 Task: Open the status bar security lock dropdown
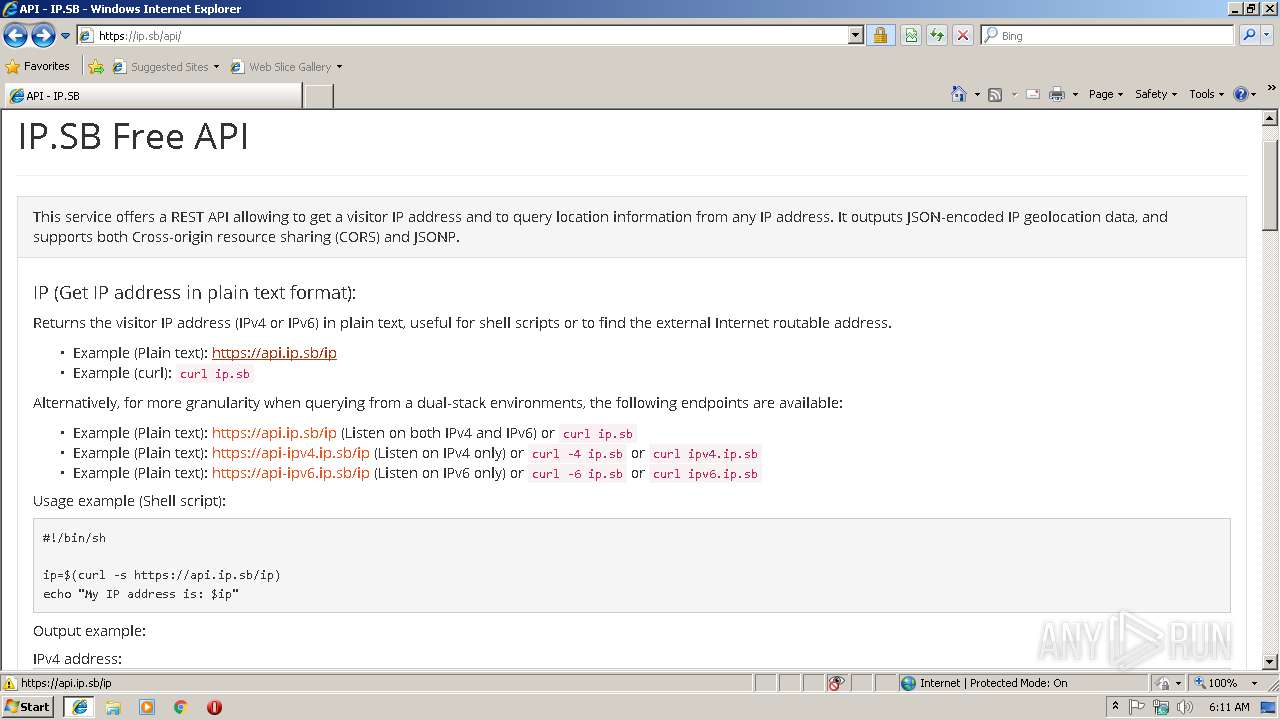click(x=1168, y=683)
